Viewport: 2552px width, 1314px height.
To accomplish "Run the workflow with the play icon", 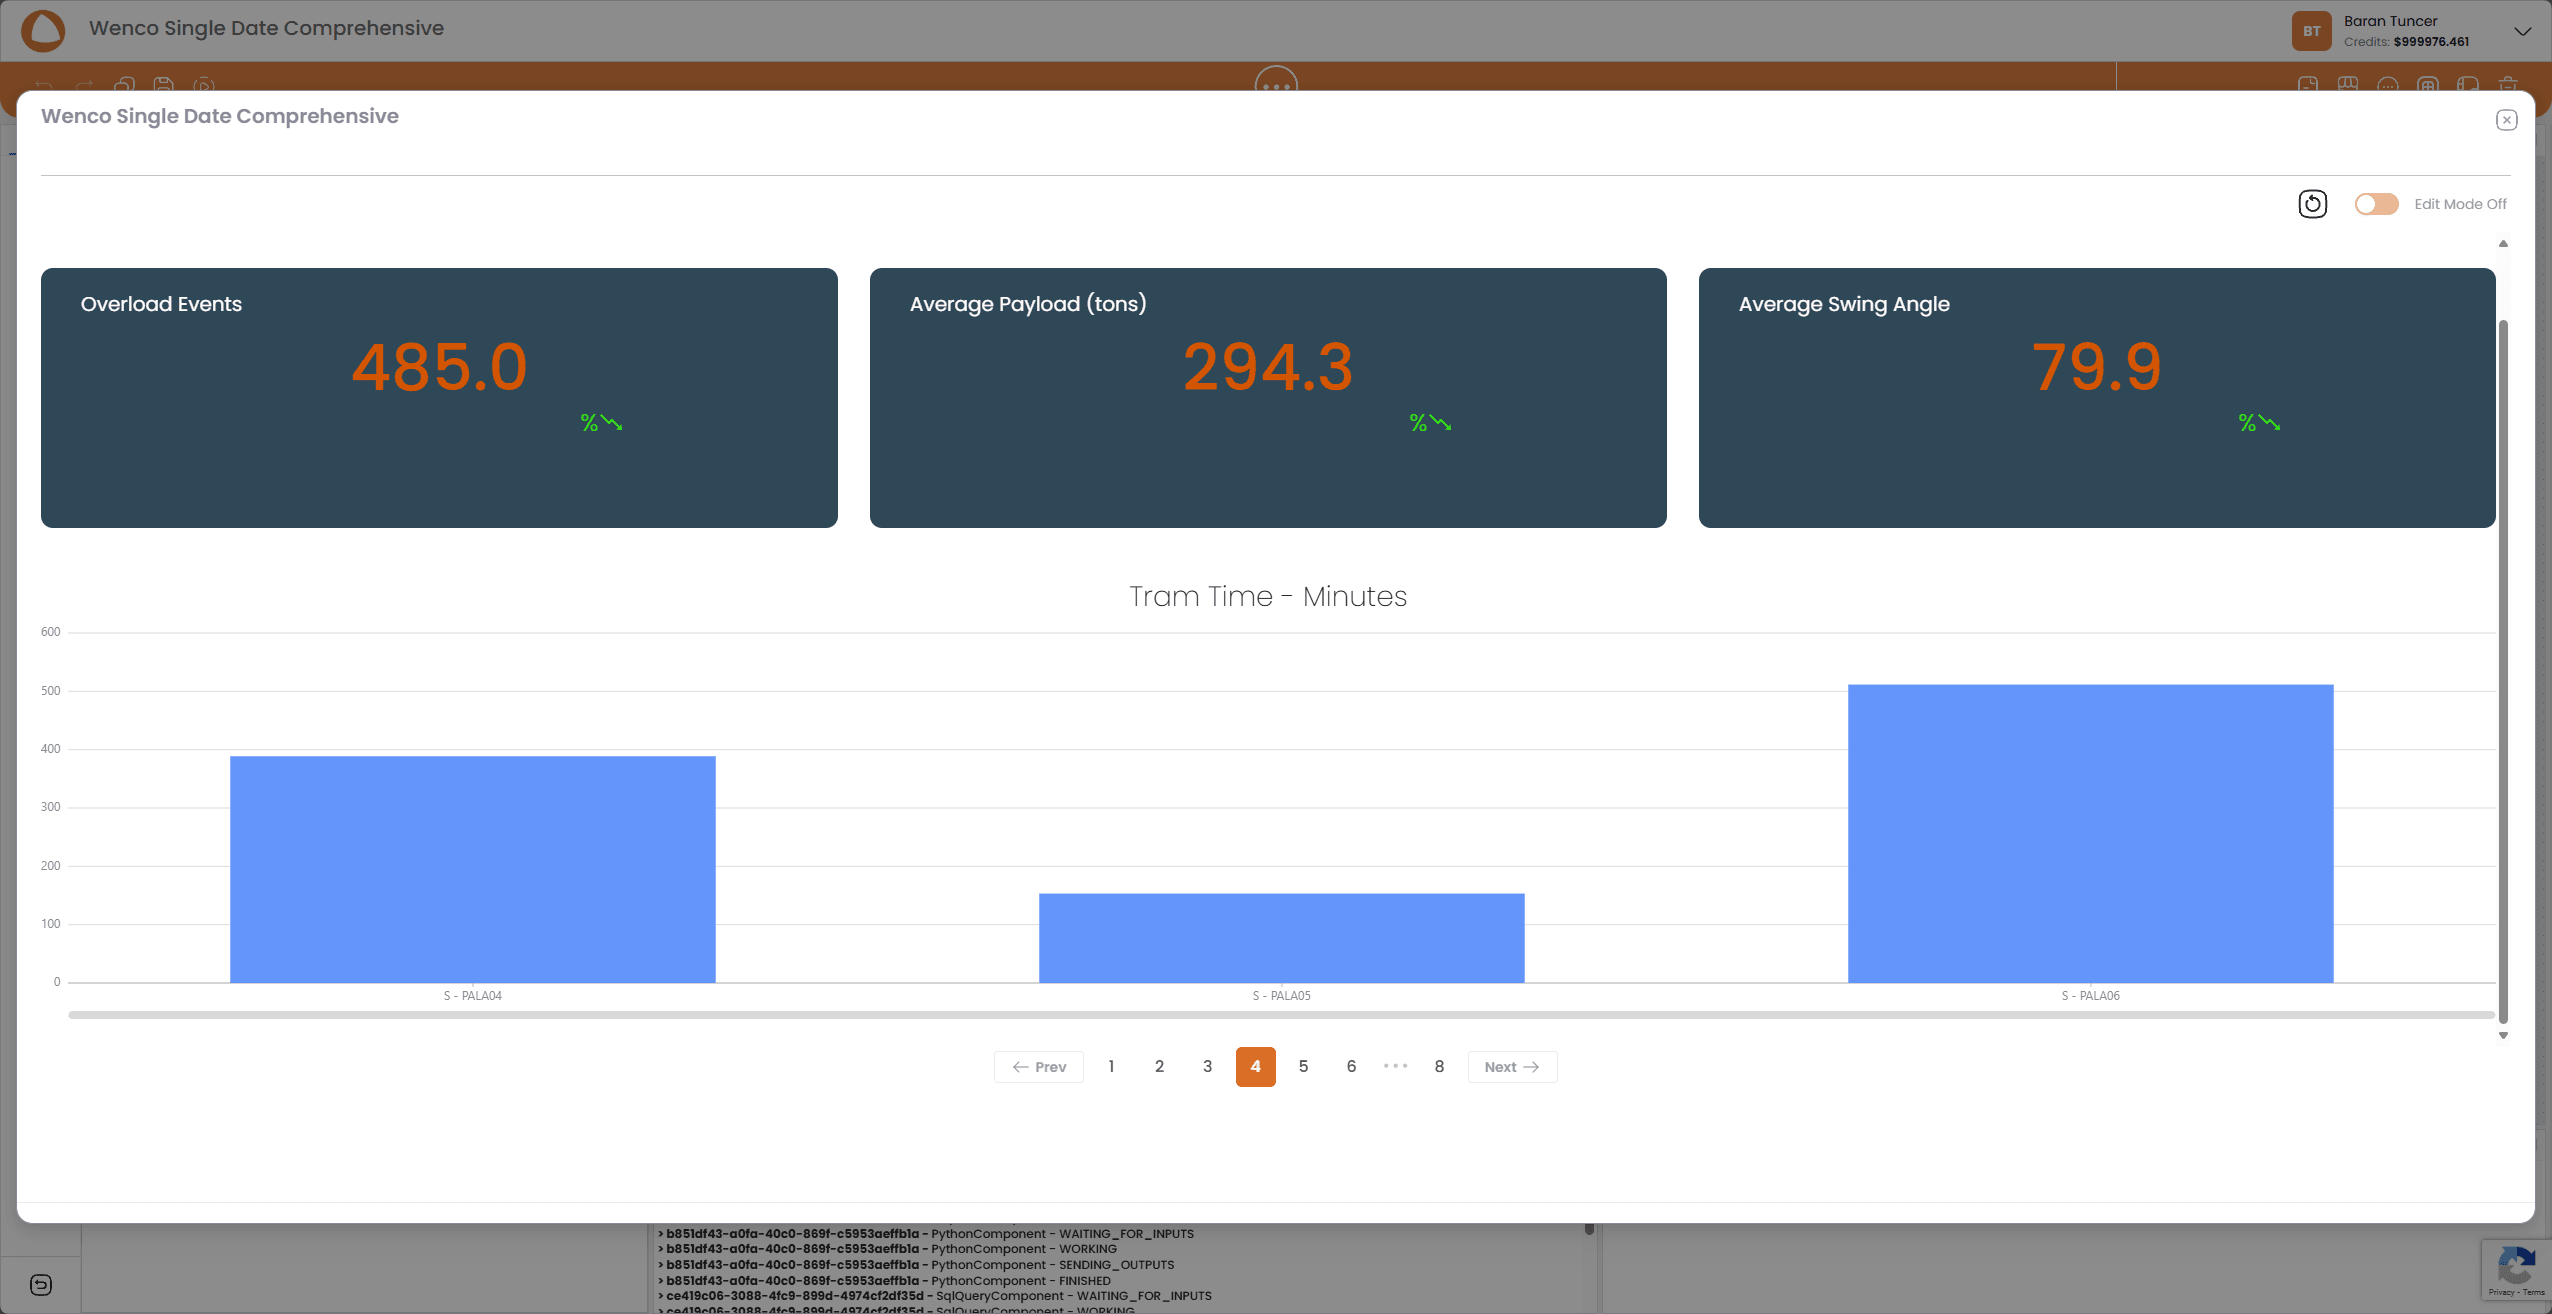I will tap(204, 85).
